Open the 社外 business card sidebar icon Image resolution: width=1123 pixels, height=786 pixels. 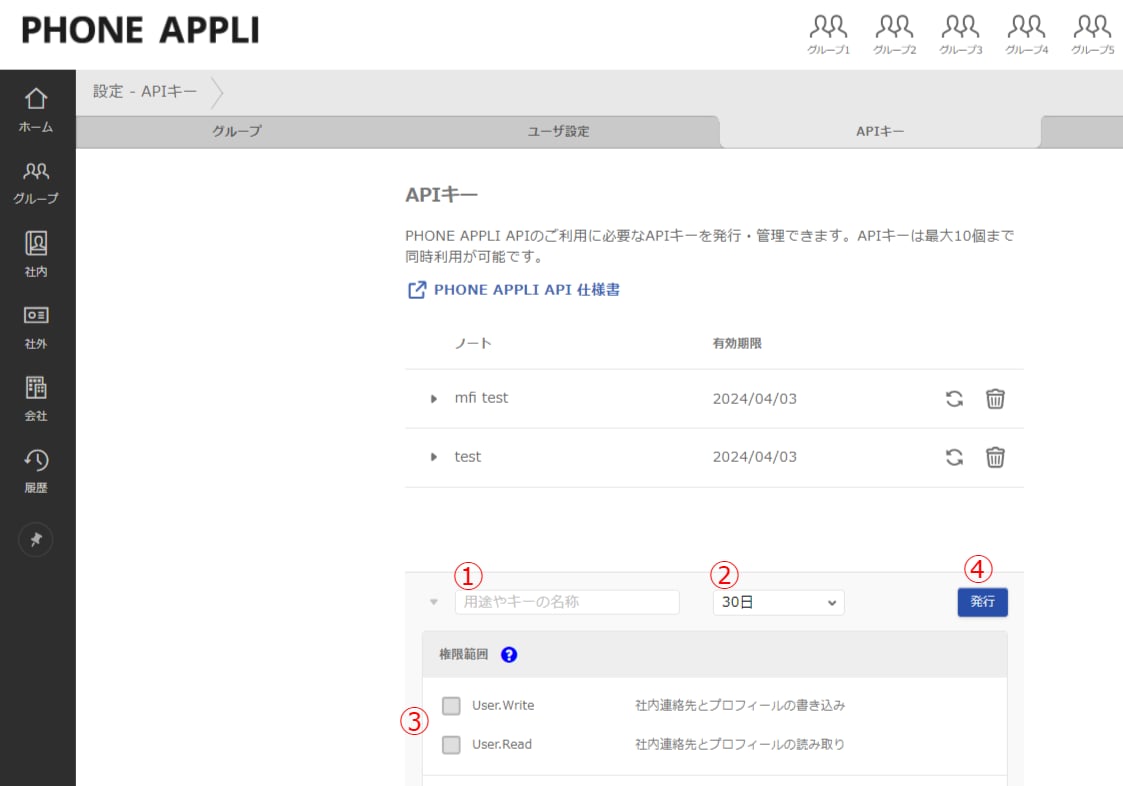[36, 326]
